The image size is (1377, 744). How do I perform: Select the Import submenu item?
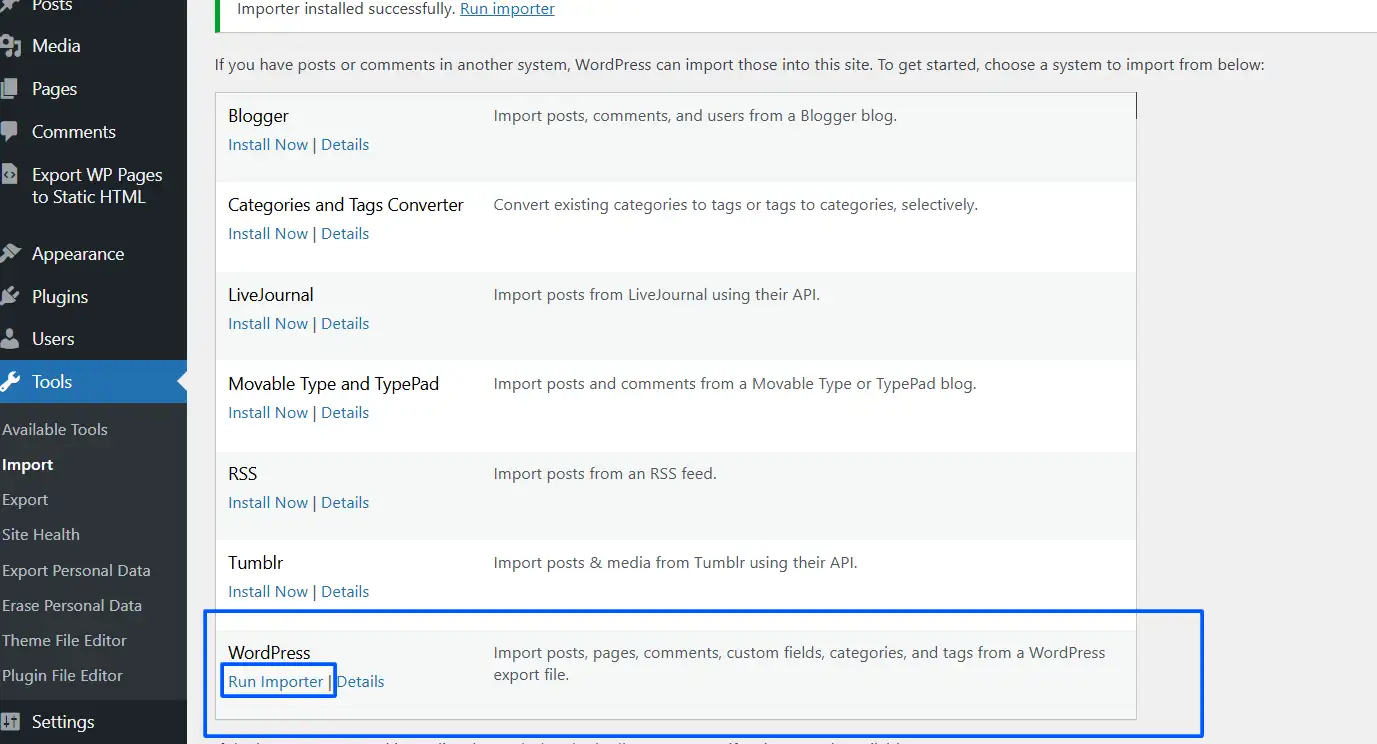pyautogui.click(x=28, y=465)
